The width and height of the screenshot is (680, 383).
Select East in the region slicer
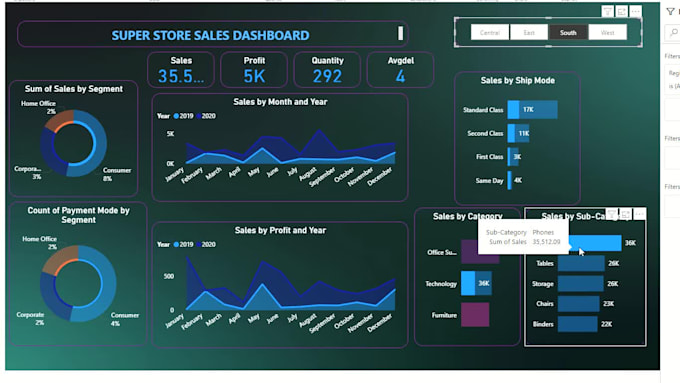tap(529, 33)
